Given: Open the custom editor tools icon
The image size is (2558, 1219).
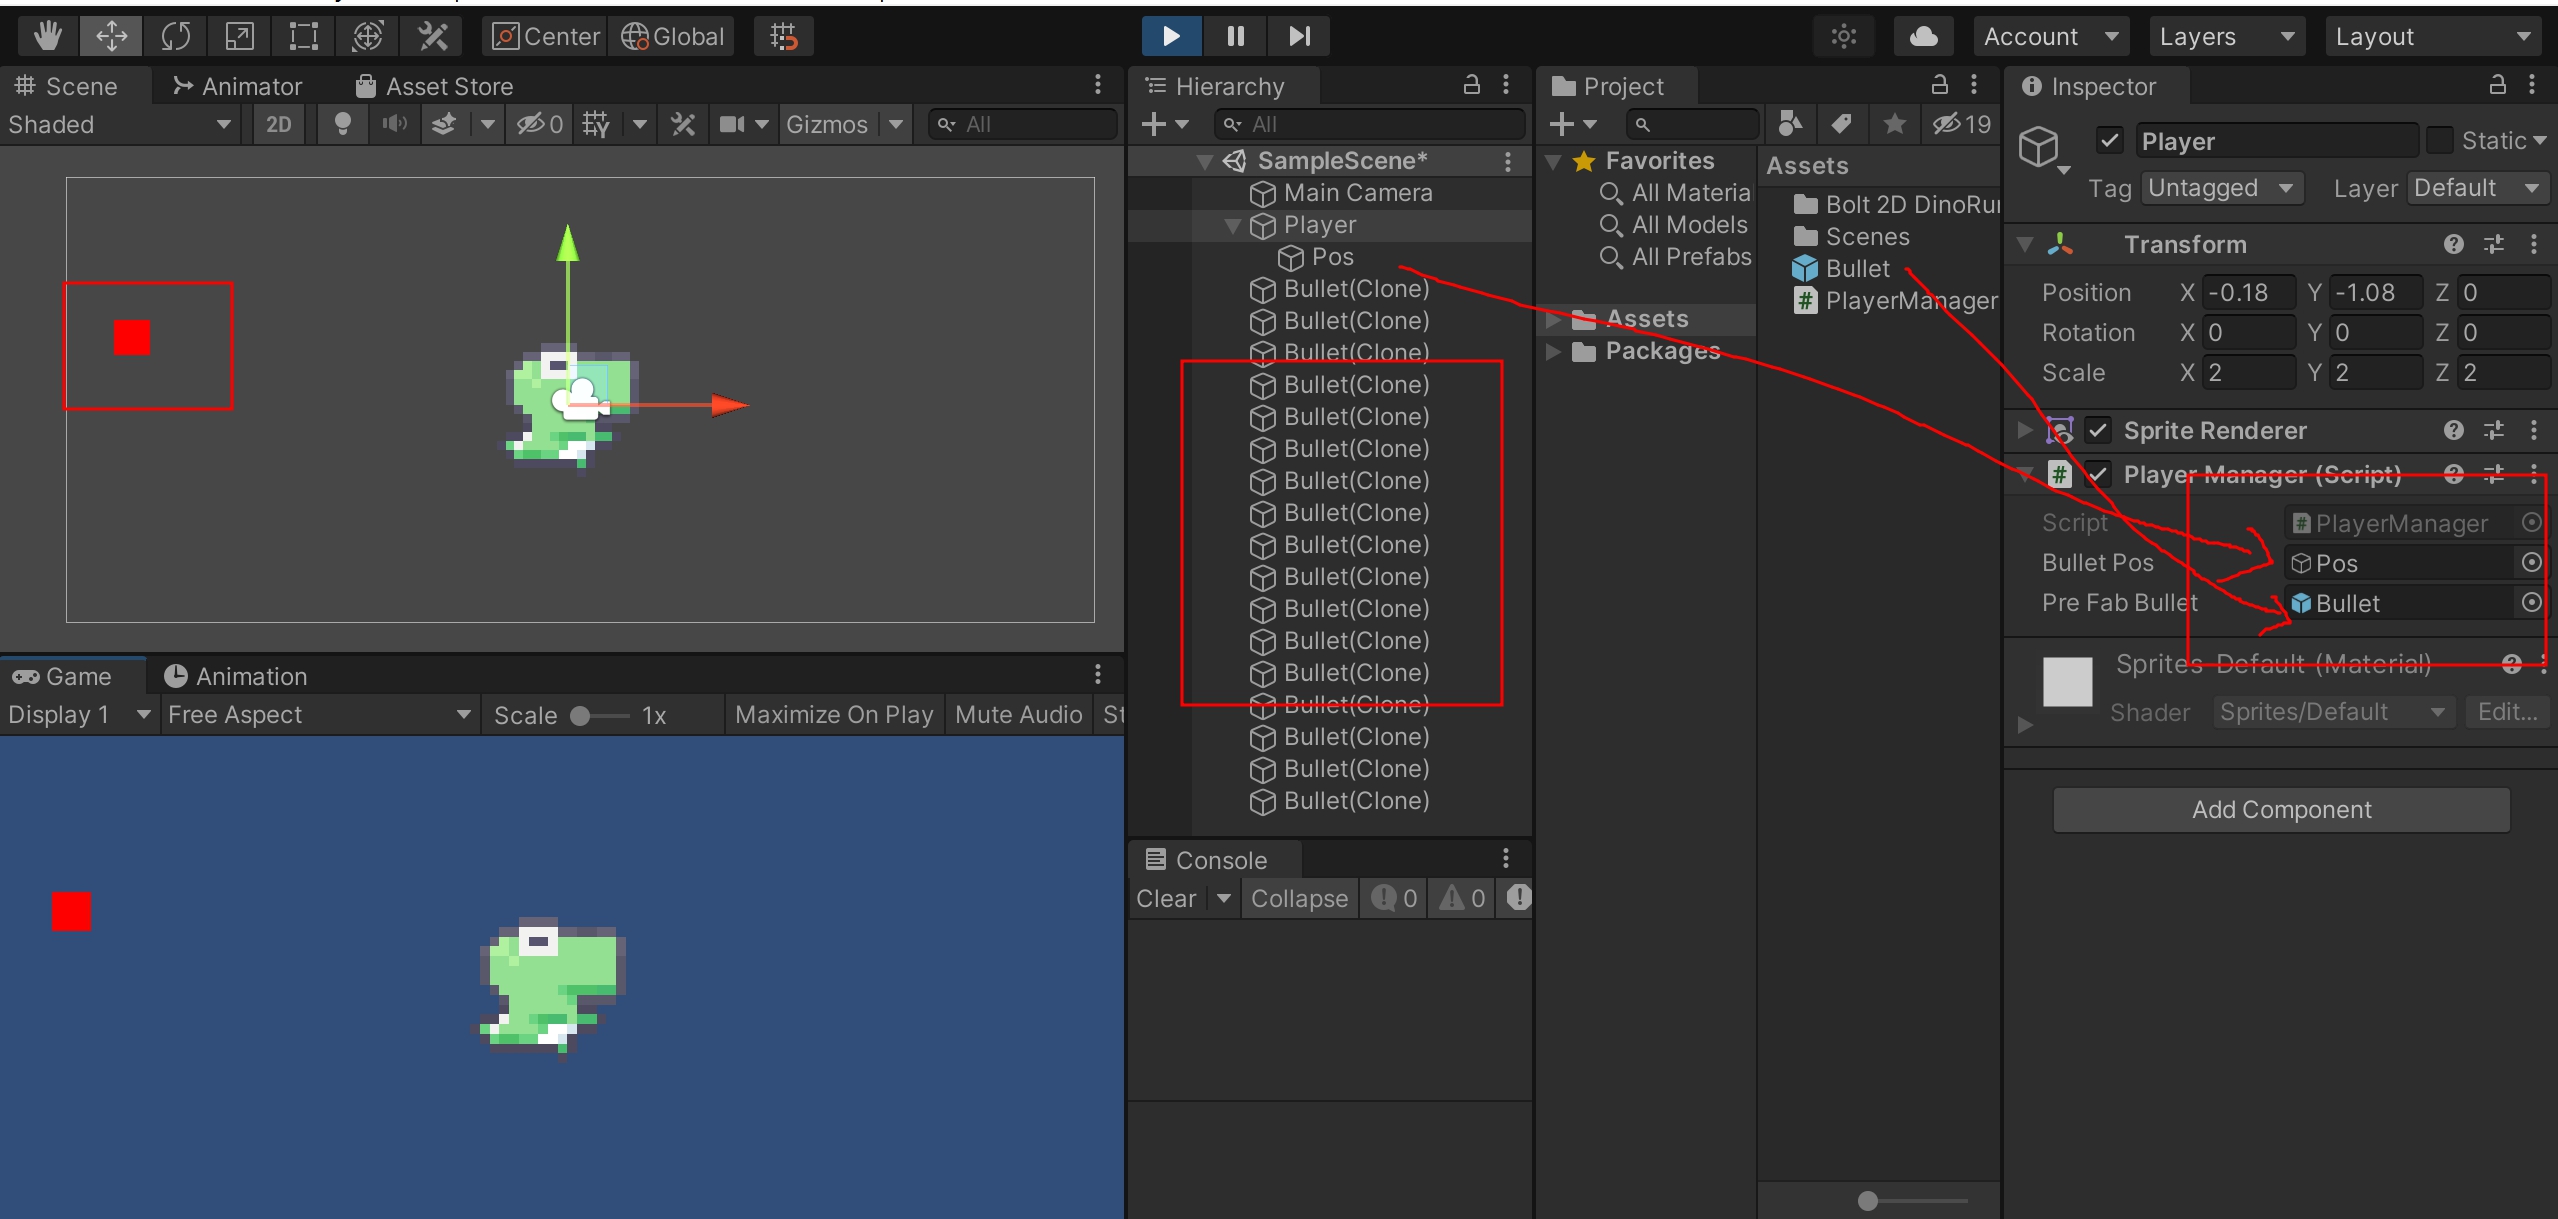Looking at the screenshot, I should [x=432, y=37].
